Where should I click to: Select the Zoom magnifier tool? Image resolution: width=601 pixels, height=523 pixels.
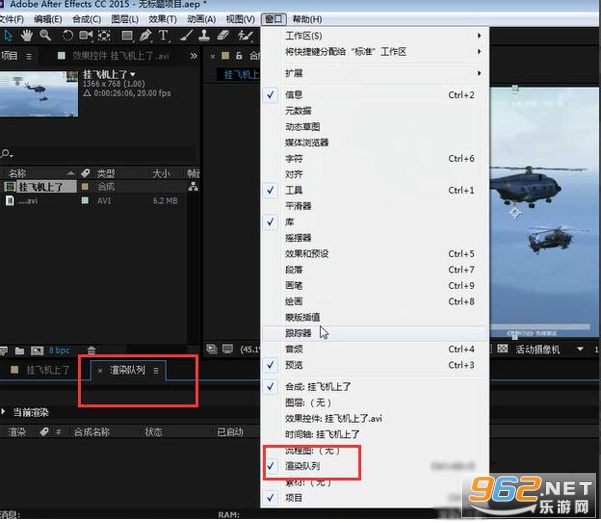pos(45,36)
